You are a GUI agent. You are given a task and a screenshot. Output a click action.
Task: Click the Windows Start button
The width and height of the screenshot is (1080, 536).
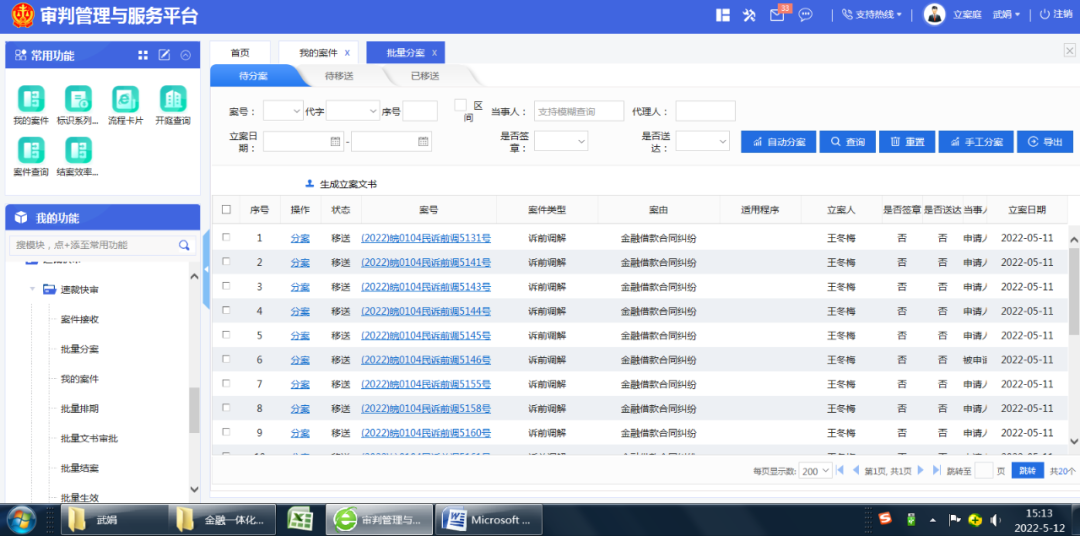pos(21,519)
